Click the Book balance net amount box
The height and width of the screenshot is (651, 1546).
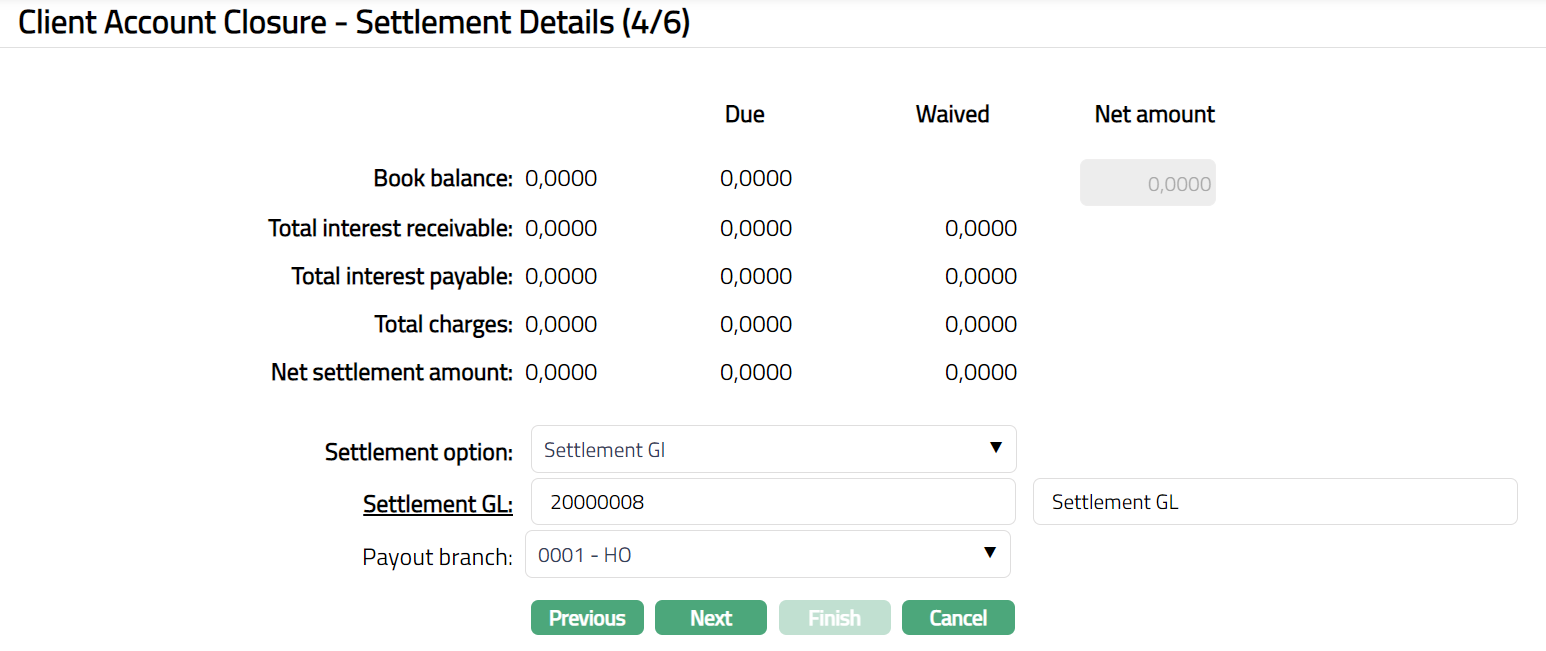[1147, 183]
